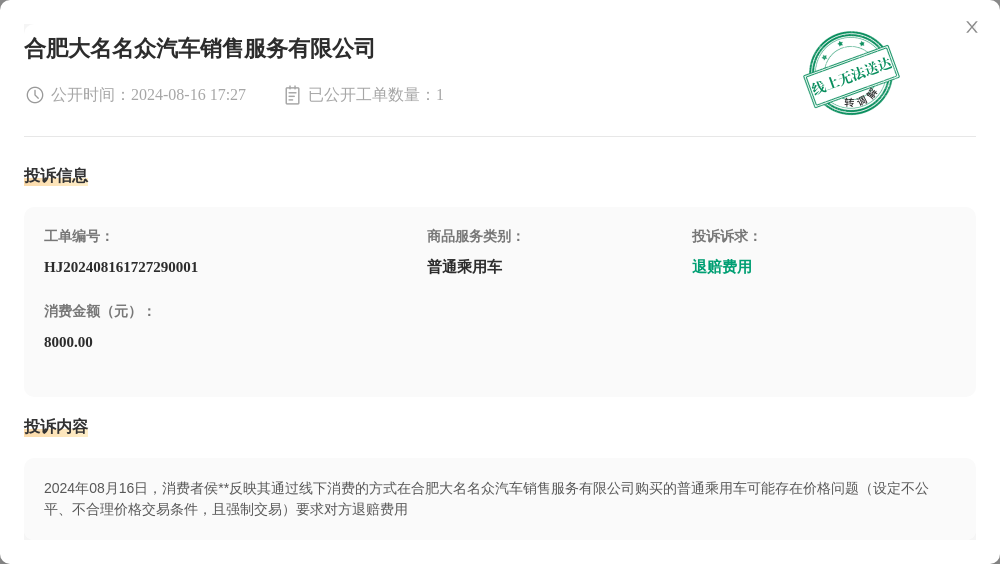Select work order number HJ202408161727290001
The image size is (1000, 564).
click(x=121, y=267)
